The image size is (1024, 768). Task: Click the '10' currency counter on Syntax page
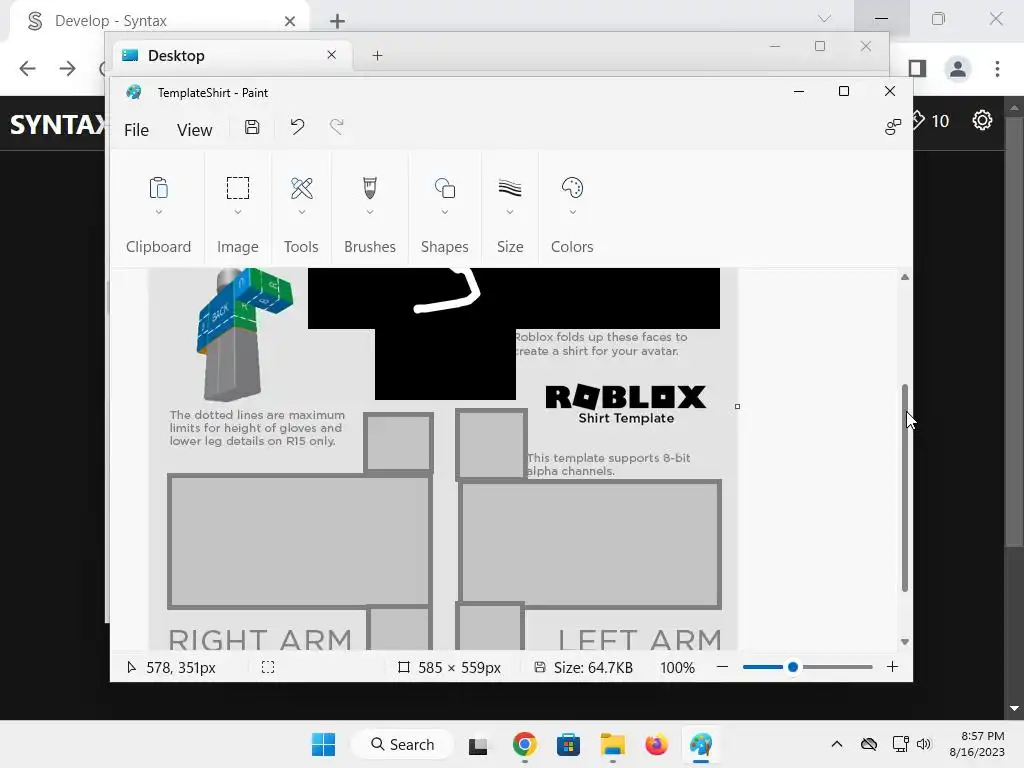click(x=940, y=121)
